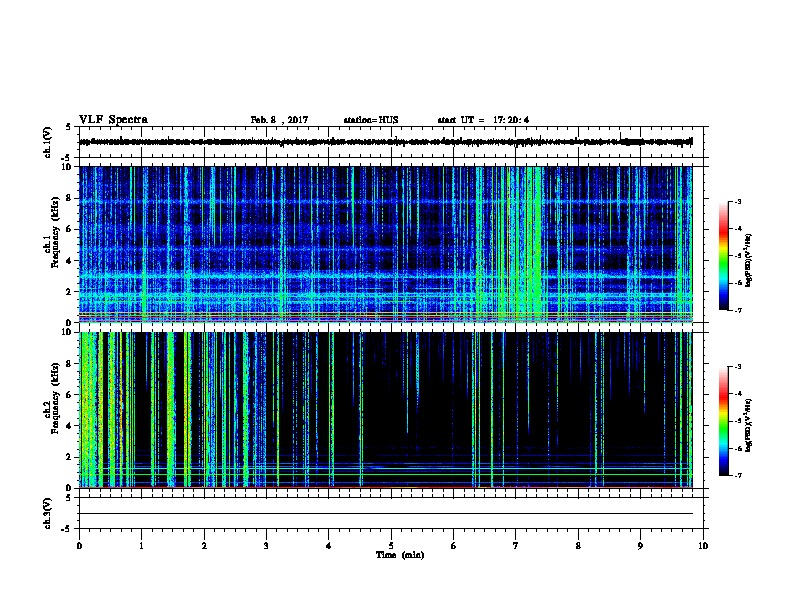Click the "2" kHz tick label on ch.2 axis
This screenshot has width=792, height=612.
pyautogui.click(x=69, y=457)
